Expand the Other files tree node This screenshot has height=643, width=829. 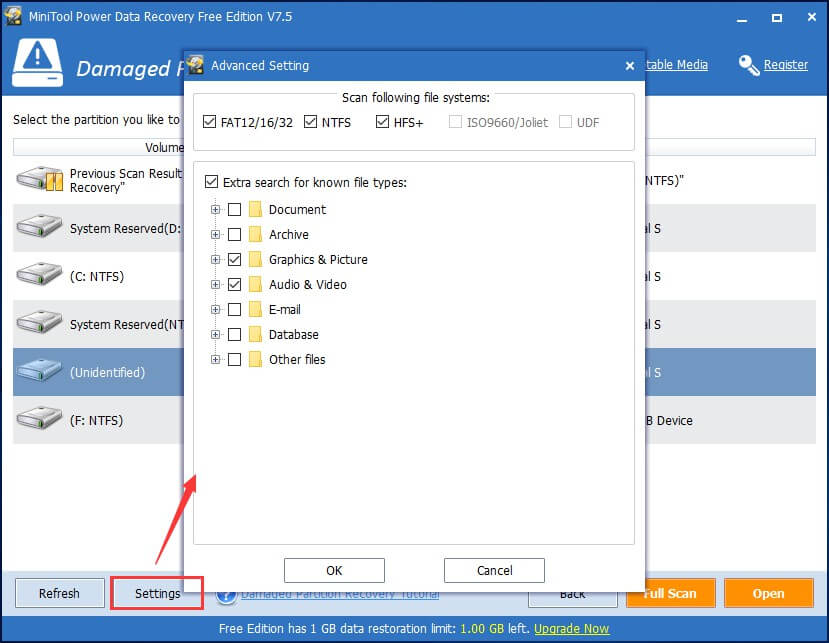point(215,360)
